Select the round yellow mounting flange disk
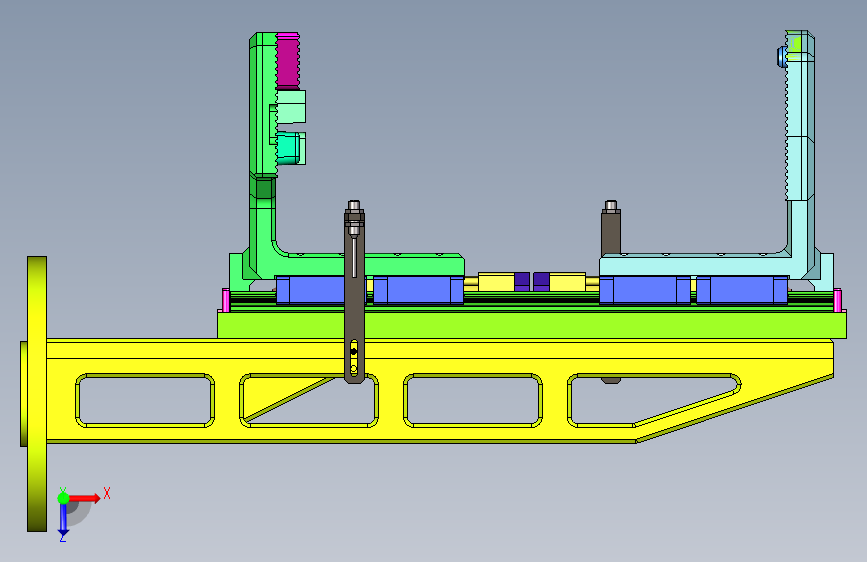Image resolution: width=867 pixels, height=562 pixels. (x=37, y=394)
